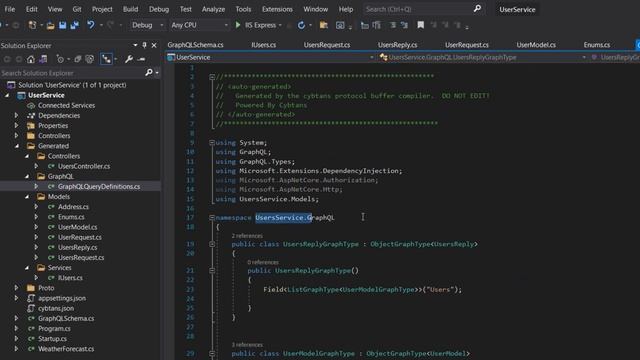Click the comment out lines icon
The width and height of the screenshot is (640, 360).
coord(393,25)
